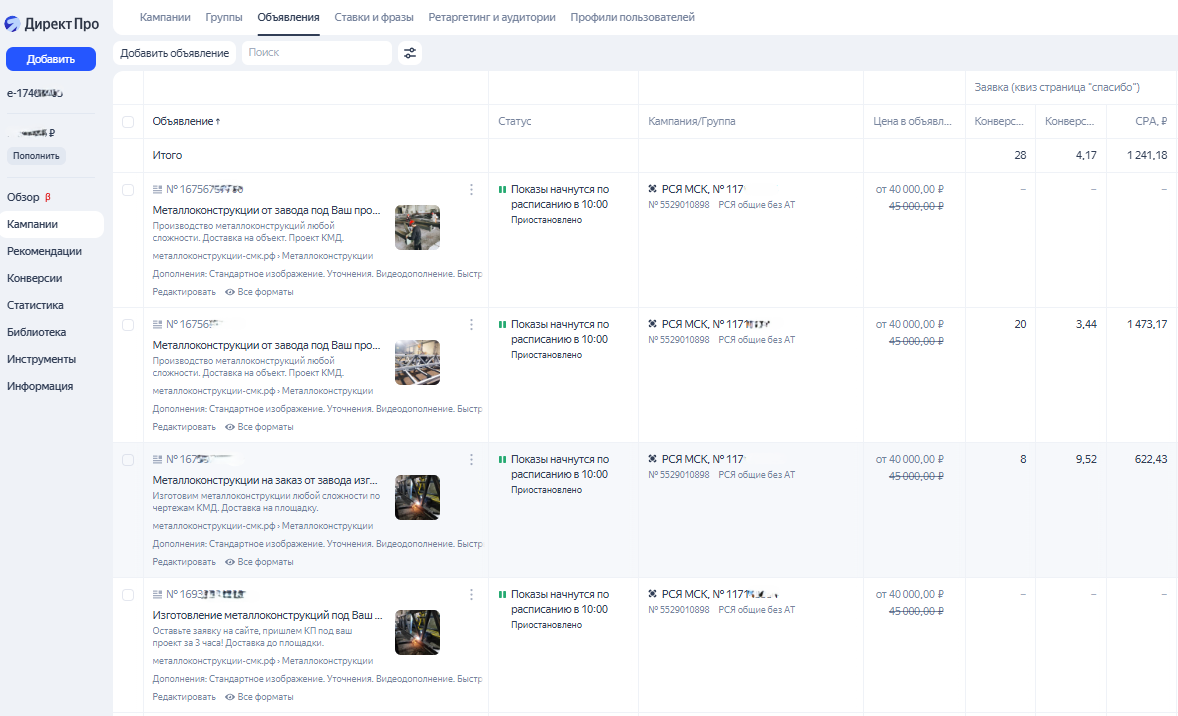The height and width of the screenshot is (716, 1178).
Task: Select the checkbox for the third ad
Action: [x=127, y=460]
